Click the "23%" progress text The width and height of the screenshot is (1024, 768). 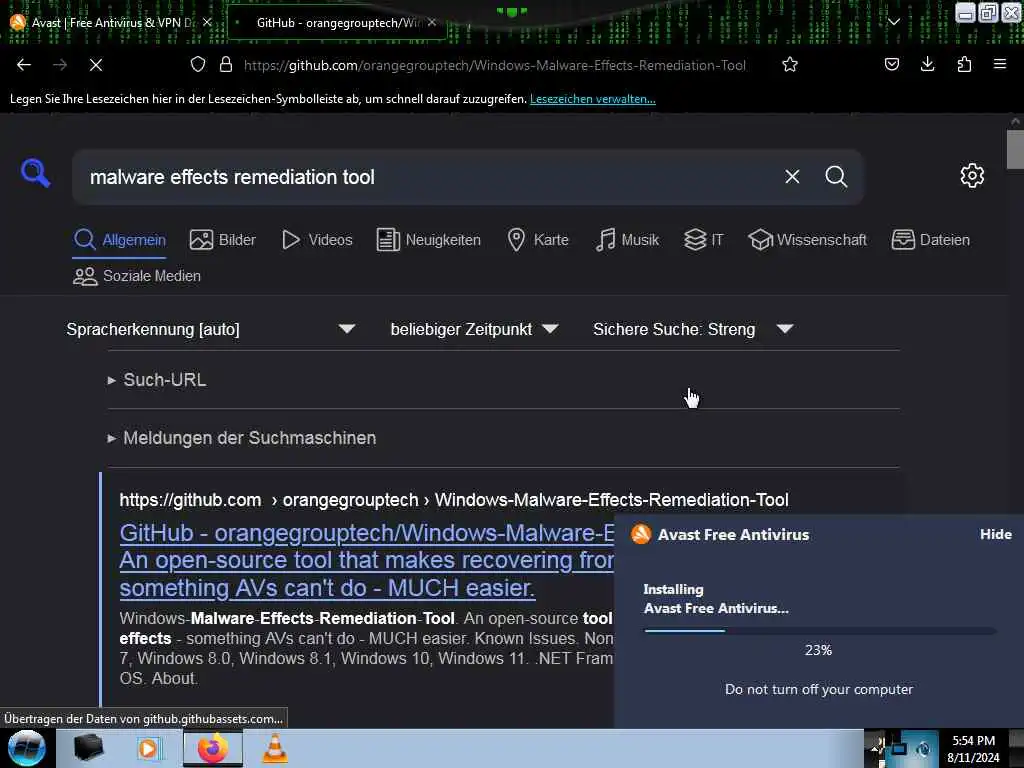tap(818, 650)
